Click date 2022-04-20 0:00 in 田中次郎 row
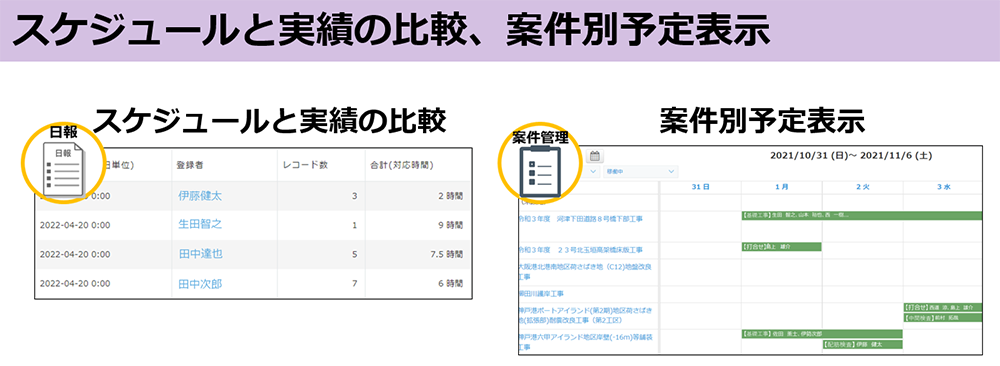The height and width of the screenshot is (366, 1000). 75,284
